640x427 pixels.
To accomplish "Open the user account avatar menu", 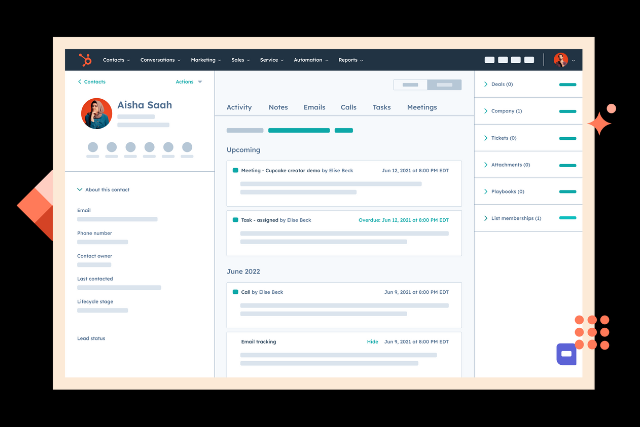I will pyautogui.click(x=561, y=60).
